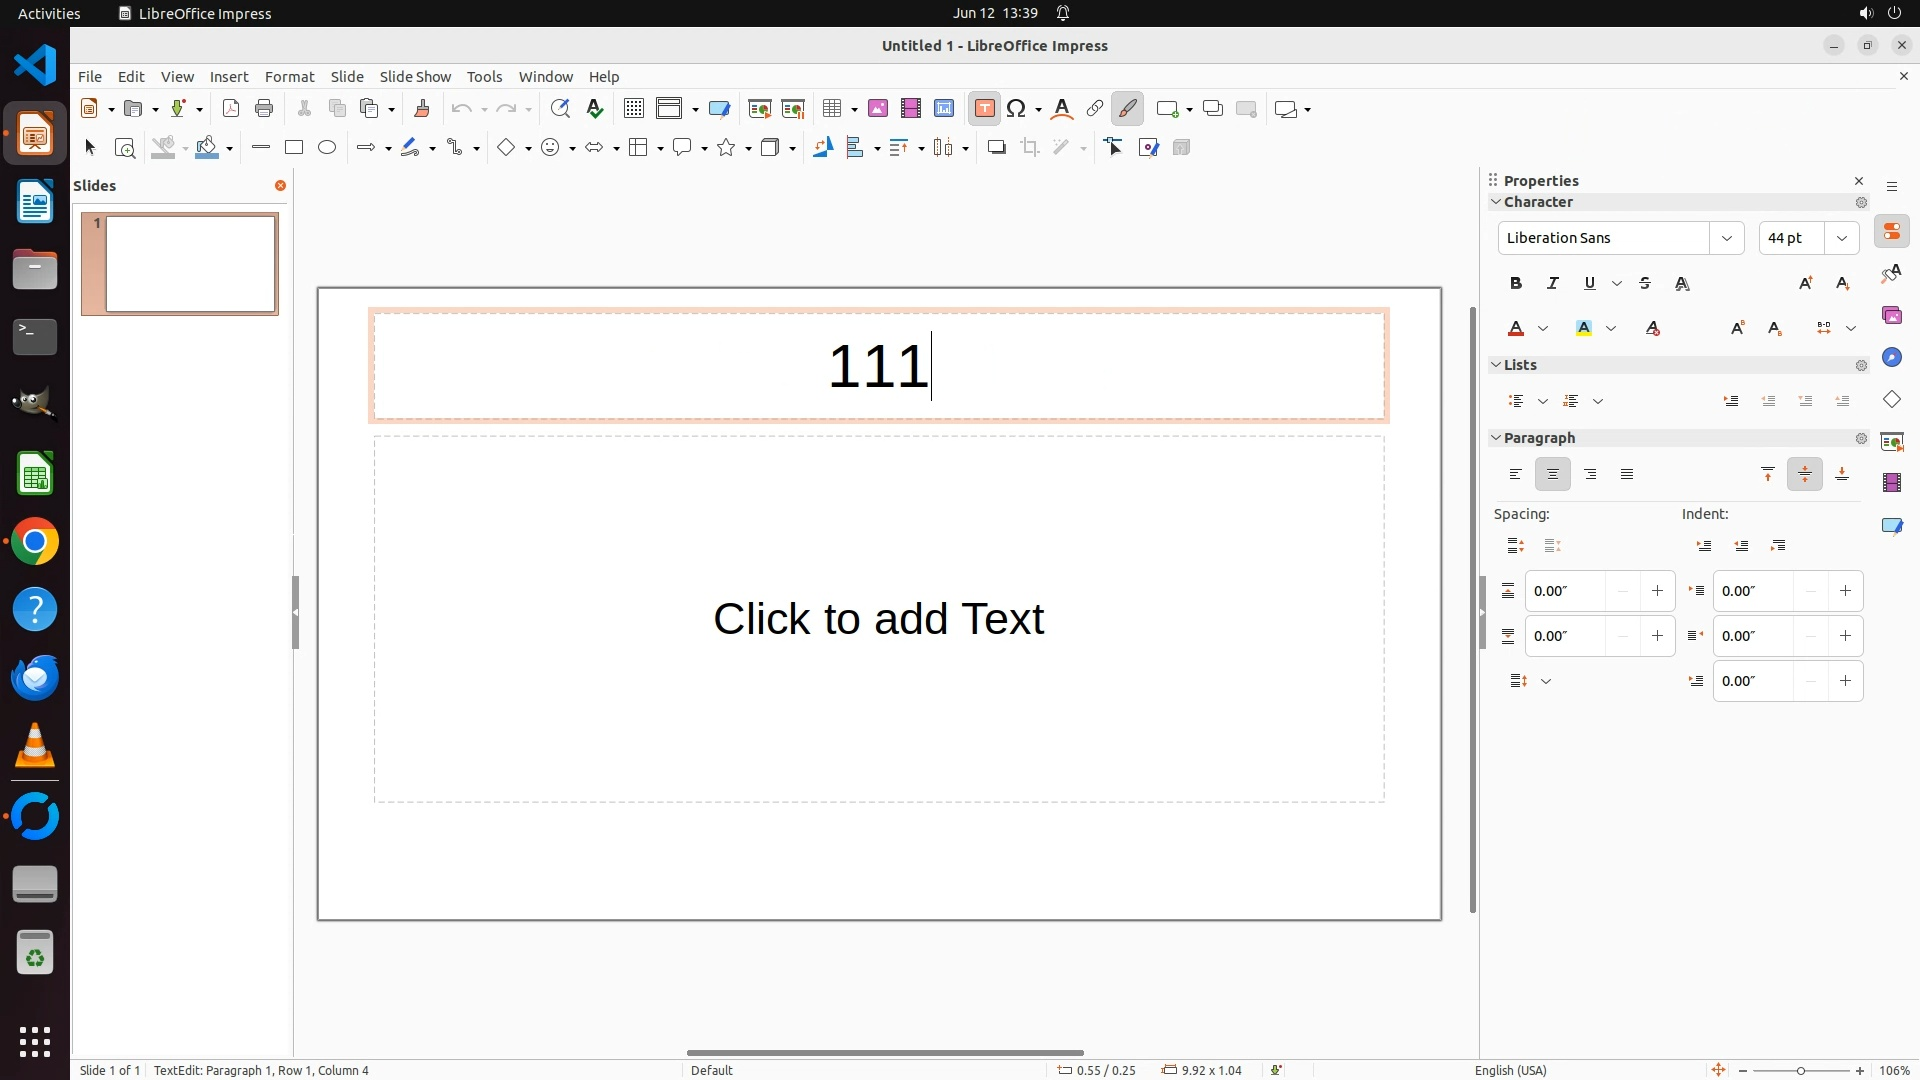1920x1080 pixels.
Task: Open the Slide Show menu
Action: 415,77
